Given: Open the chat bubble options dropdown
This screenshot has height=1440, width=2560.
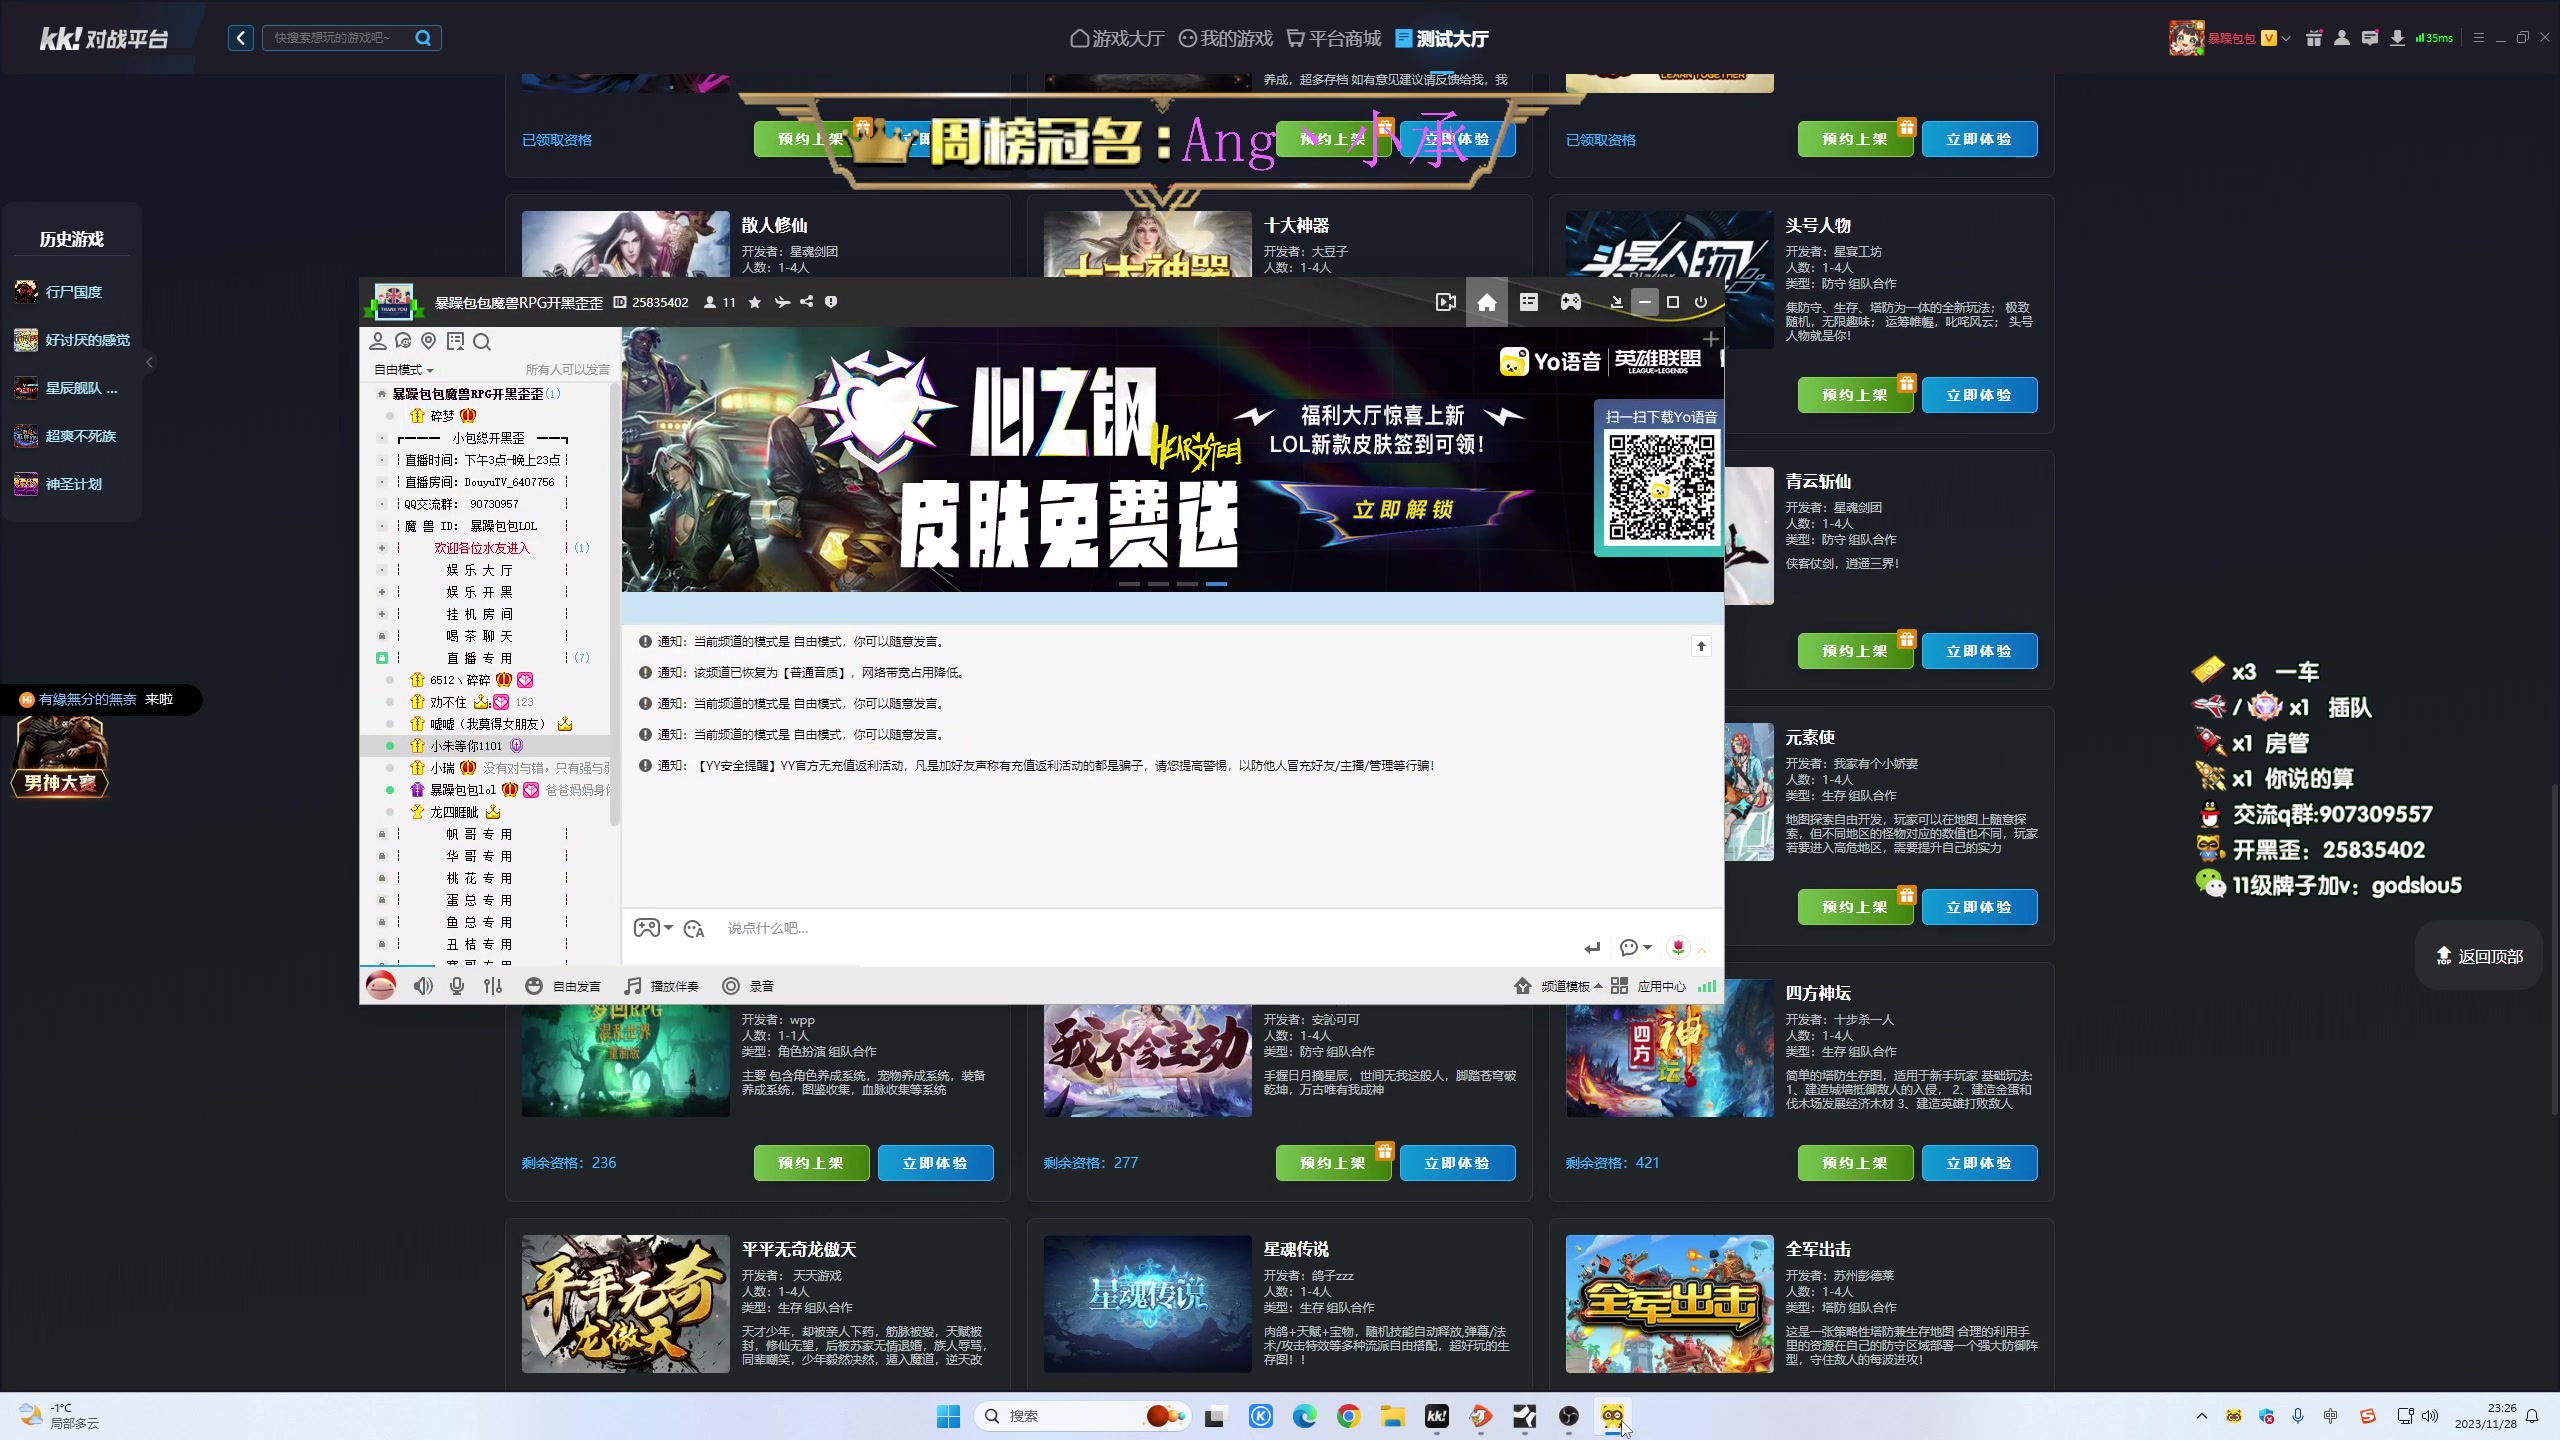Looking at the screenshot, I should click(x=1636, y=947).
